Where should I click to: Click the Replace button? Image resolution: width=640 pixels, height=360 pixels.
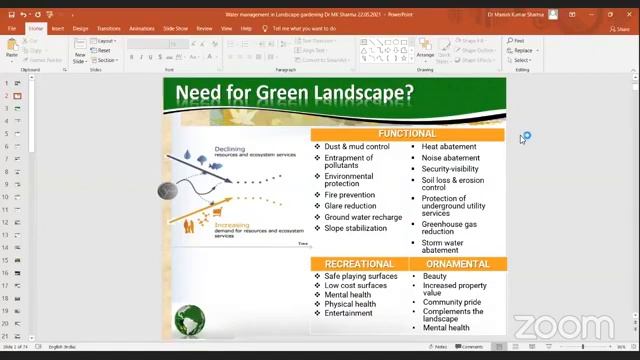click(520, 51)
